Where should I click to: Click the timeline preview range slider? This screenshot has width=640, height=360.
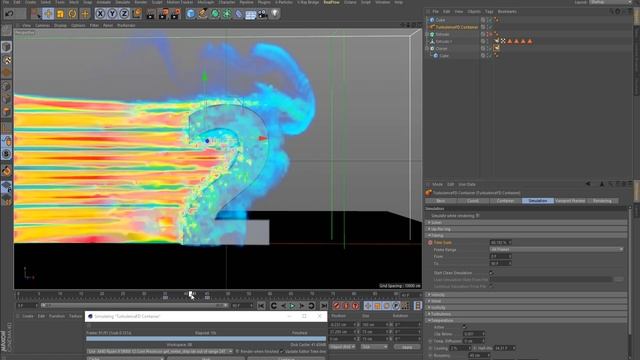coord(134,305)
